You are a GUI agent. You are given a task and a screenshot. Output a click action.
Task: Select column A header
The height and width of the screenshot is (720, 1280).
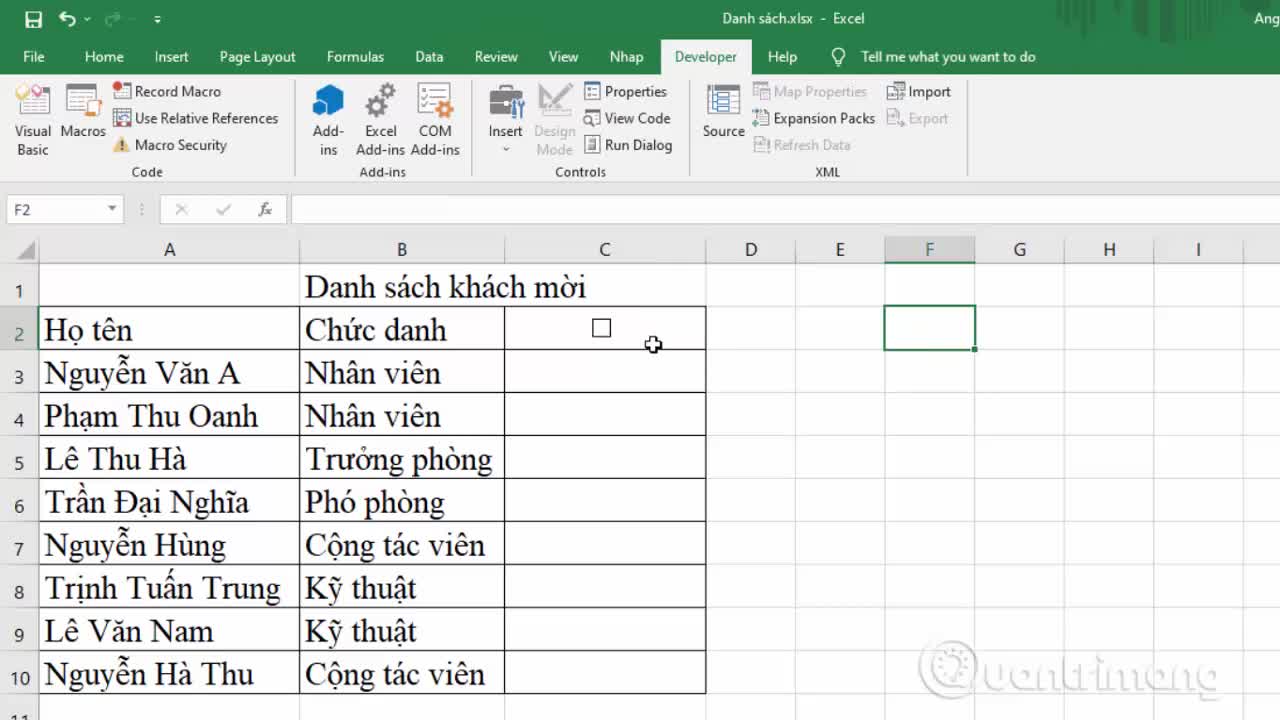[169, 250]
